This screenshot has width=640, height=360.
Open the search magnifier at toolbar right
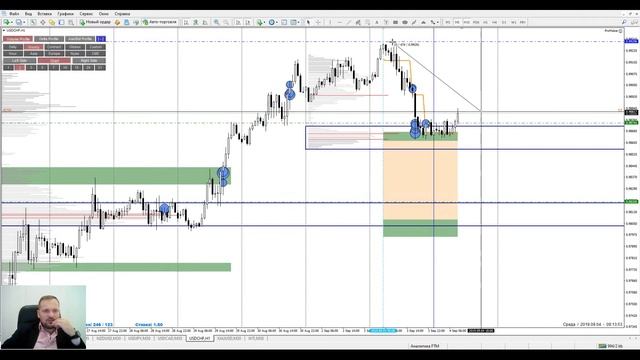point(624,22)
